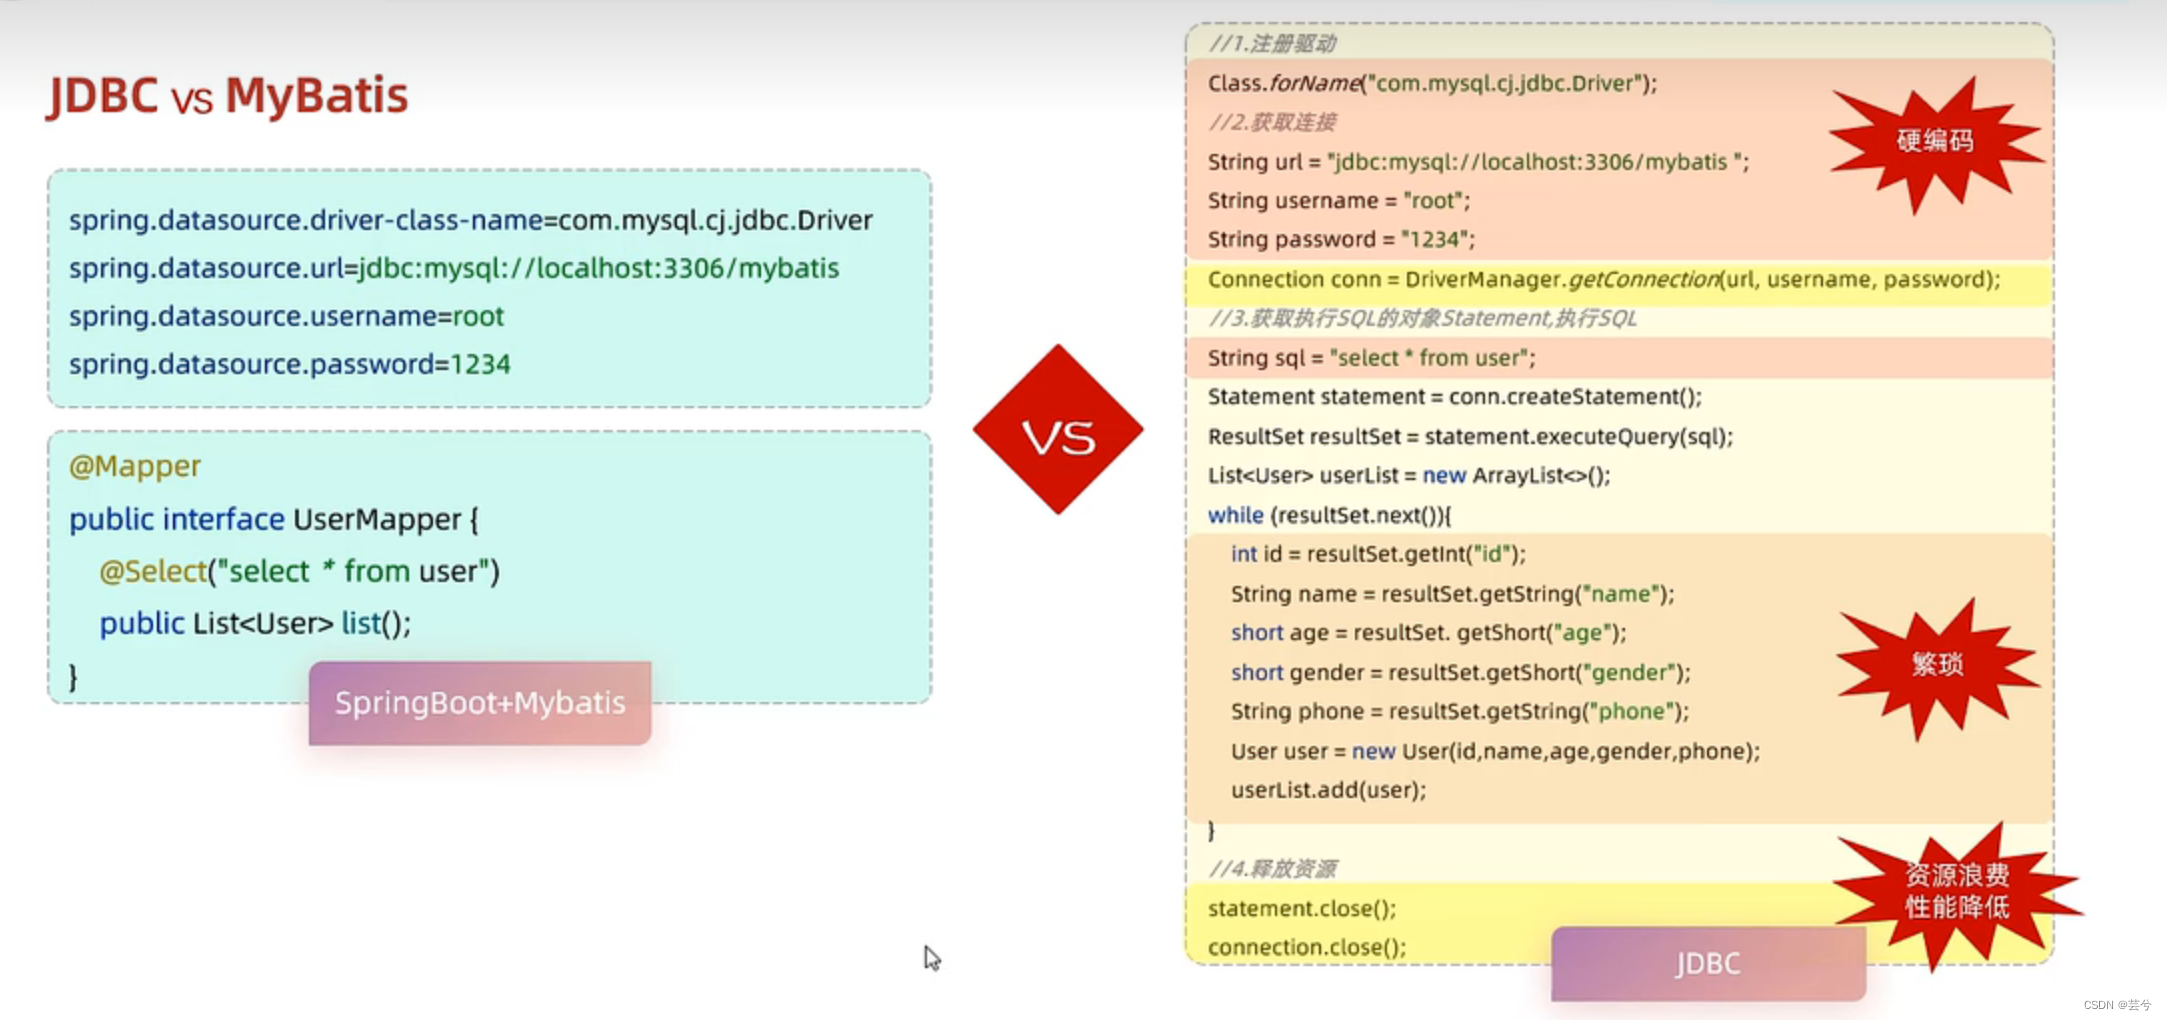Select the spring.datasource.username=root line
Image resolution: width=2167 pixels, height=1020 pixels.
point(286,316)
